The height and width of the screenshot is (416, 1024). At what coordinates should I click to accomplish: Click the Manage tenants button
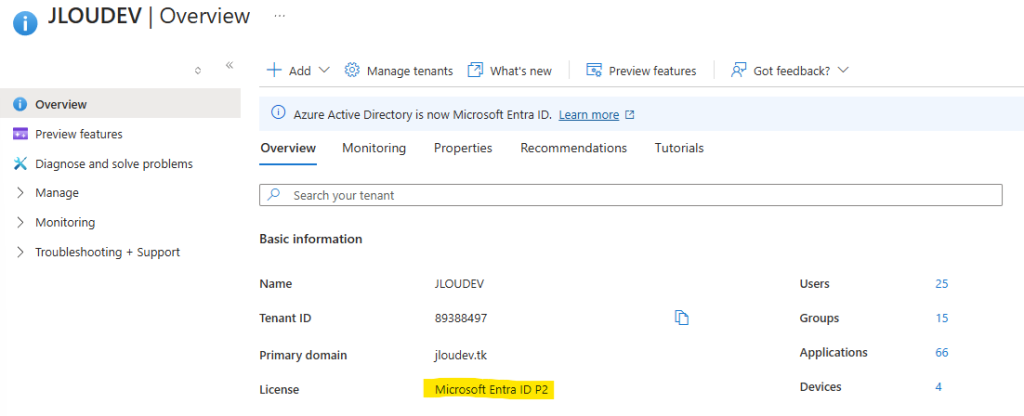(x=398, y=71)
